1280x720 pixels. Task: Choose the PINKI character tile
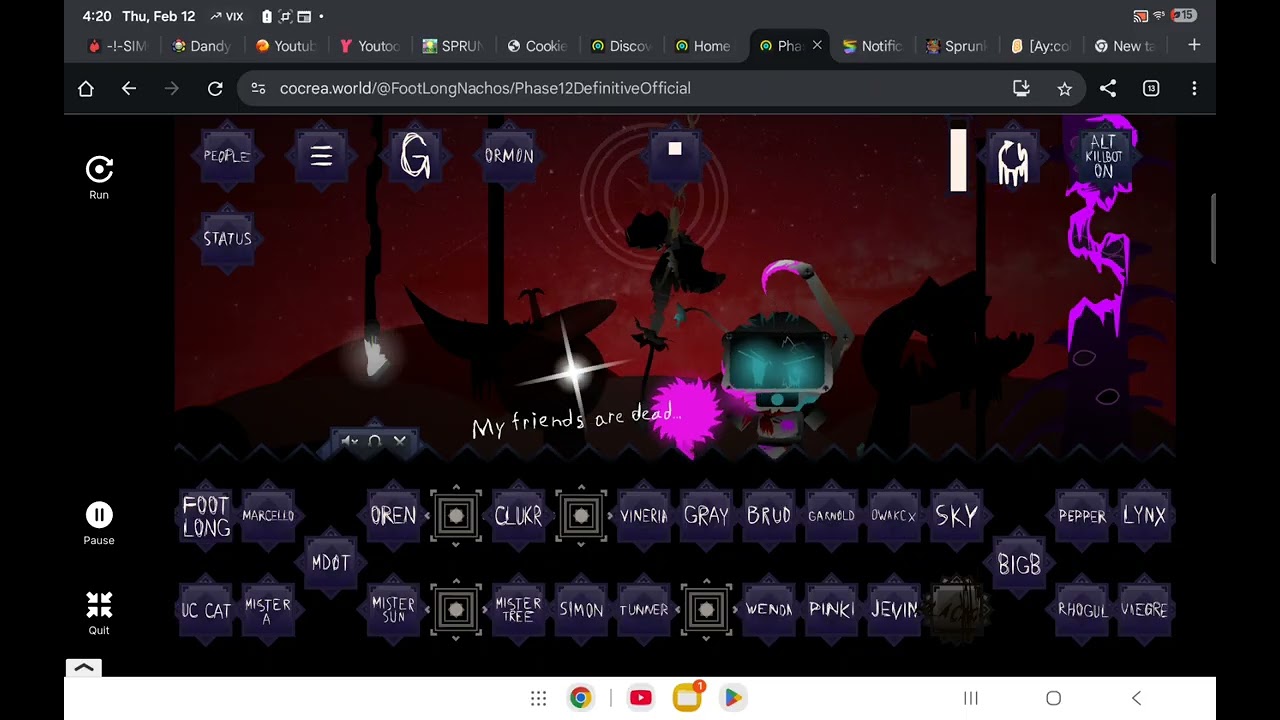coord(831,610)
